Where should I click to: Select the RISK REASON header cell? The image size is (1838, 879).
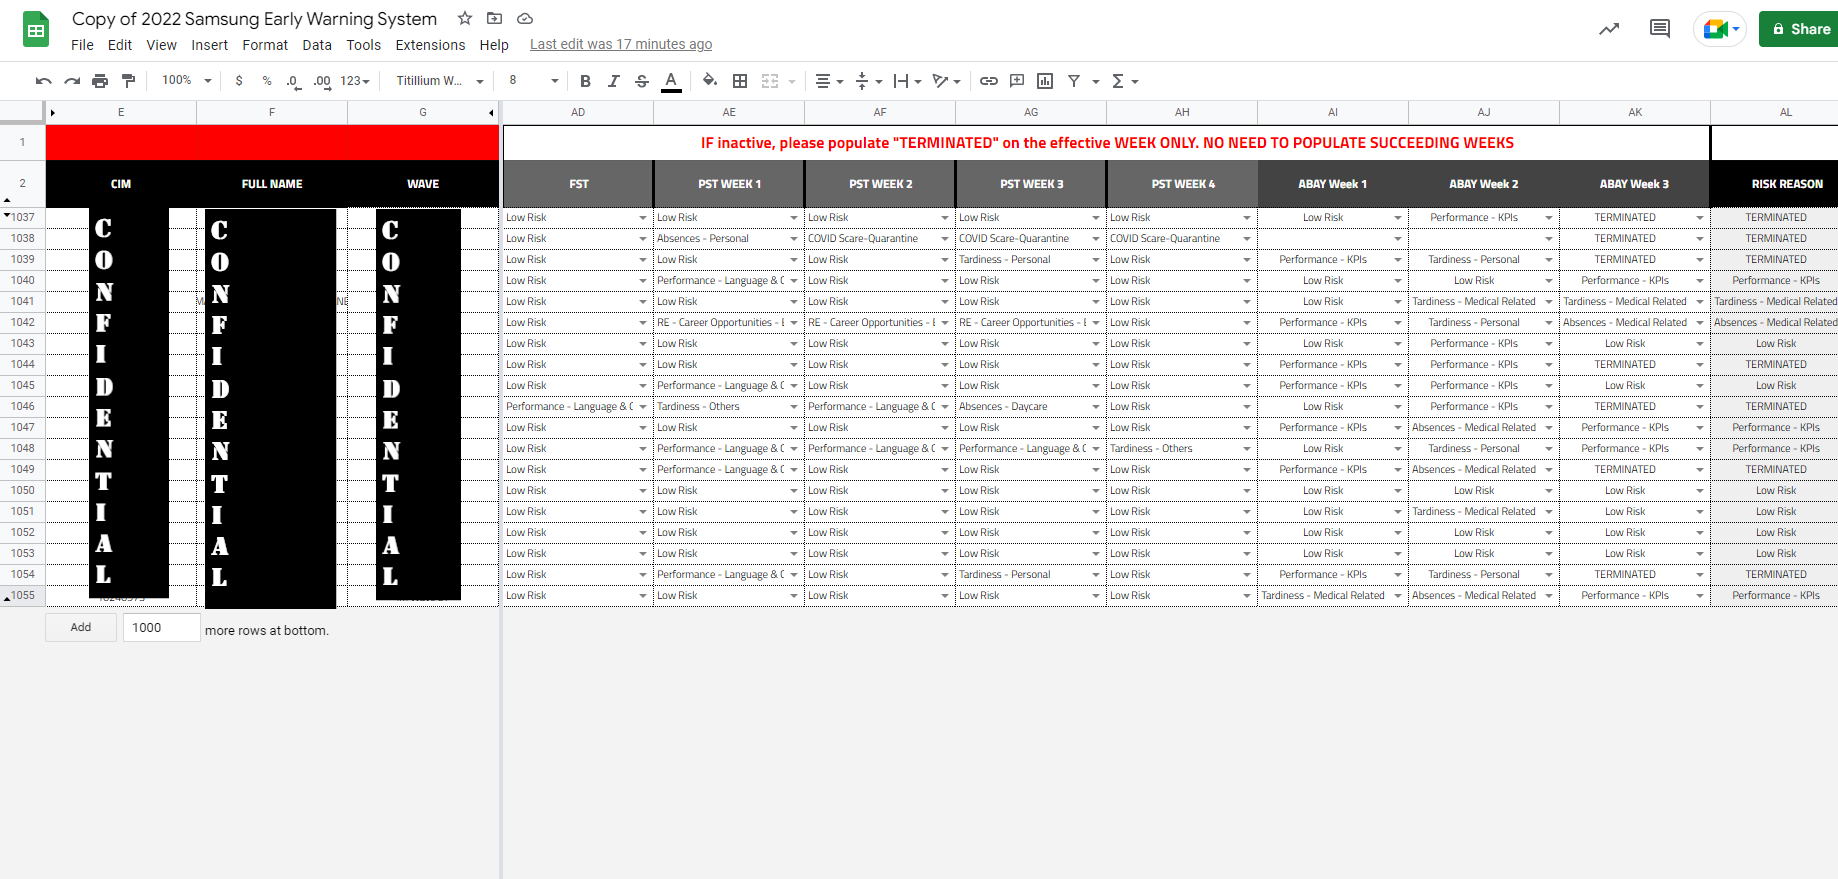[1774, 184]
